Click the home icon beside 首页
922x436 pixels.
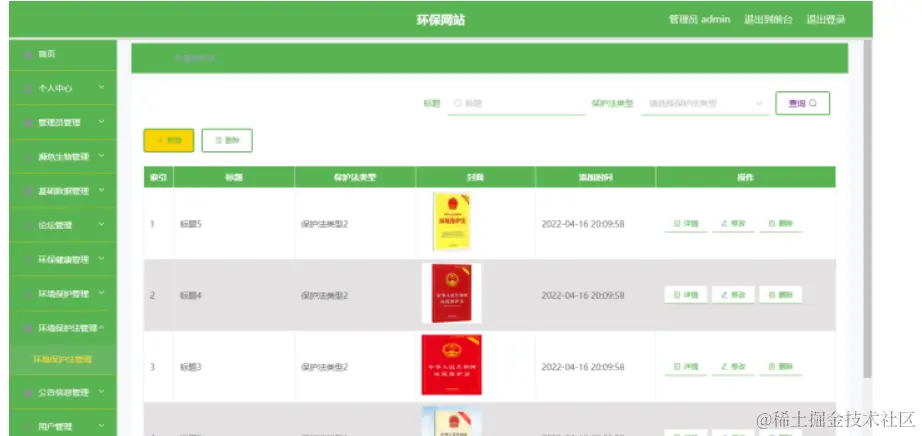coord(28,54)
